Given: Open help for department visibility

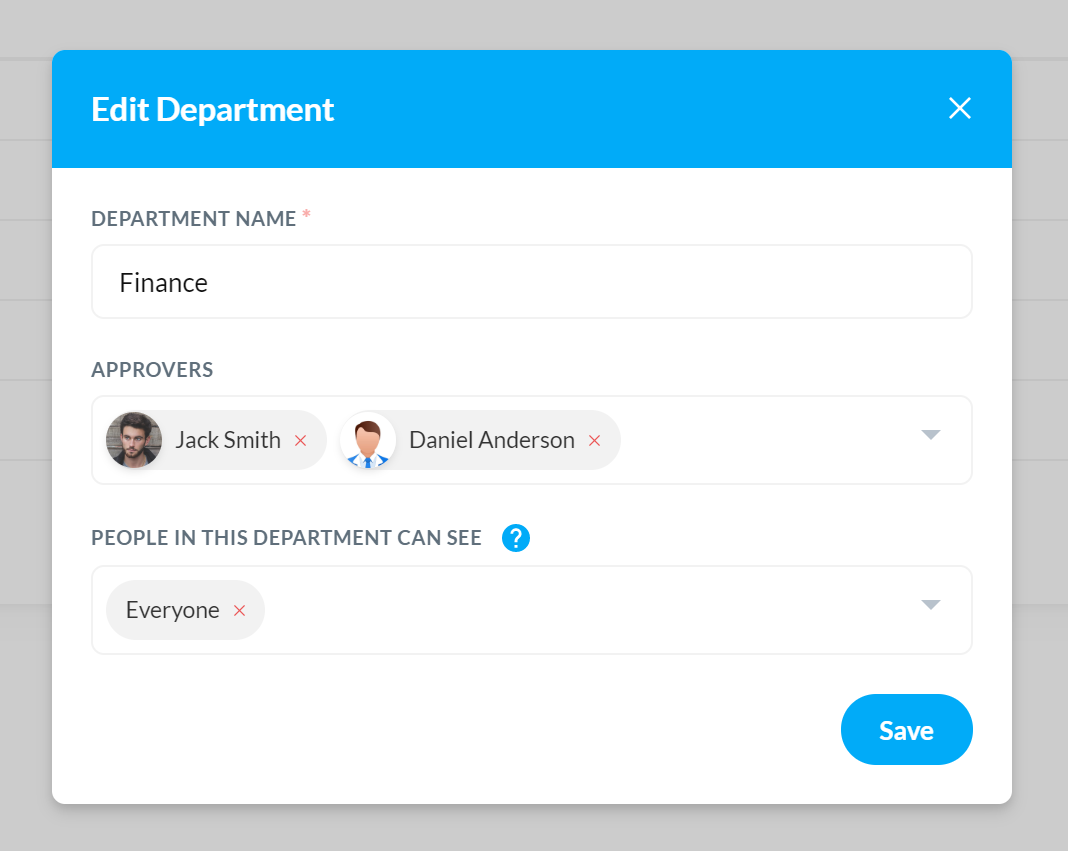Looking at the screenshot, I should pos(516,538).
